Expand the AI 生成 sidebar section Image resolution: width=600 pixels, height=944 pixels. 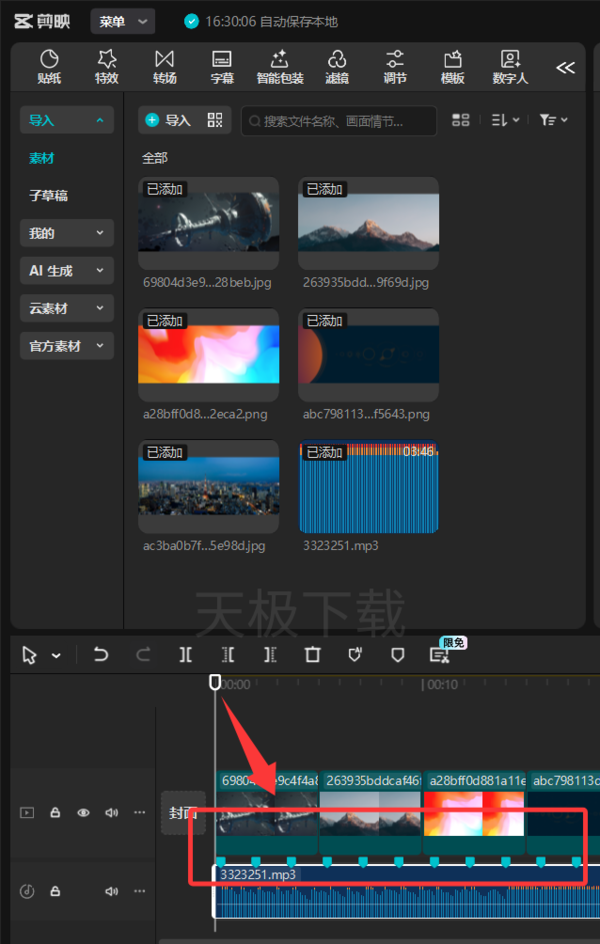[x=67, y=271]
